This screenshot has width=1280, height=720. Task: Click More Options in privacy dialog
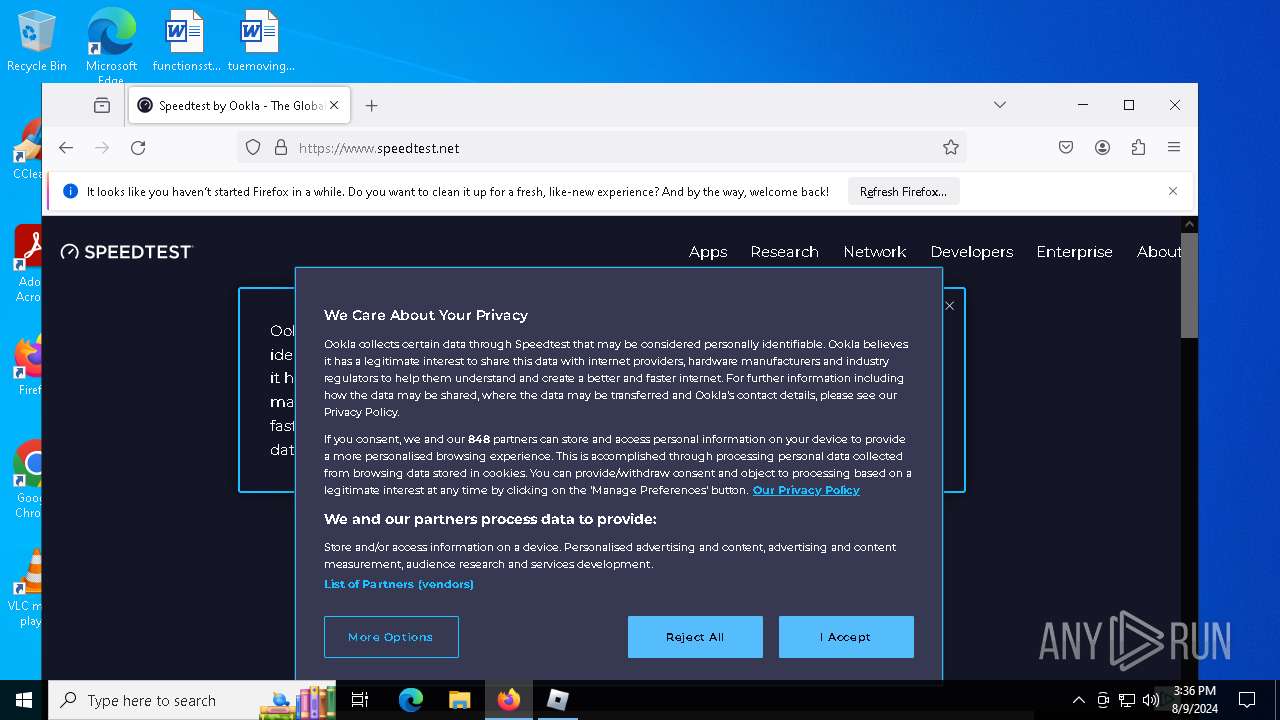pyautogui.click(x=391, y=637)
